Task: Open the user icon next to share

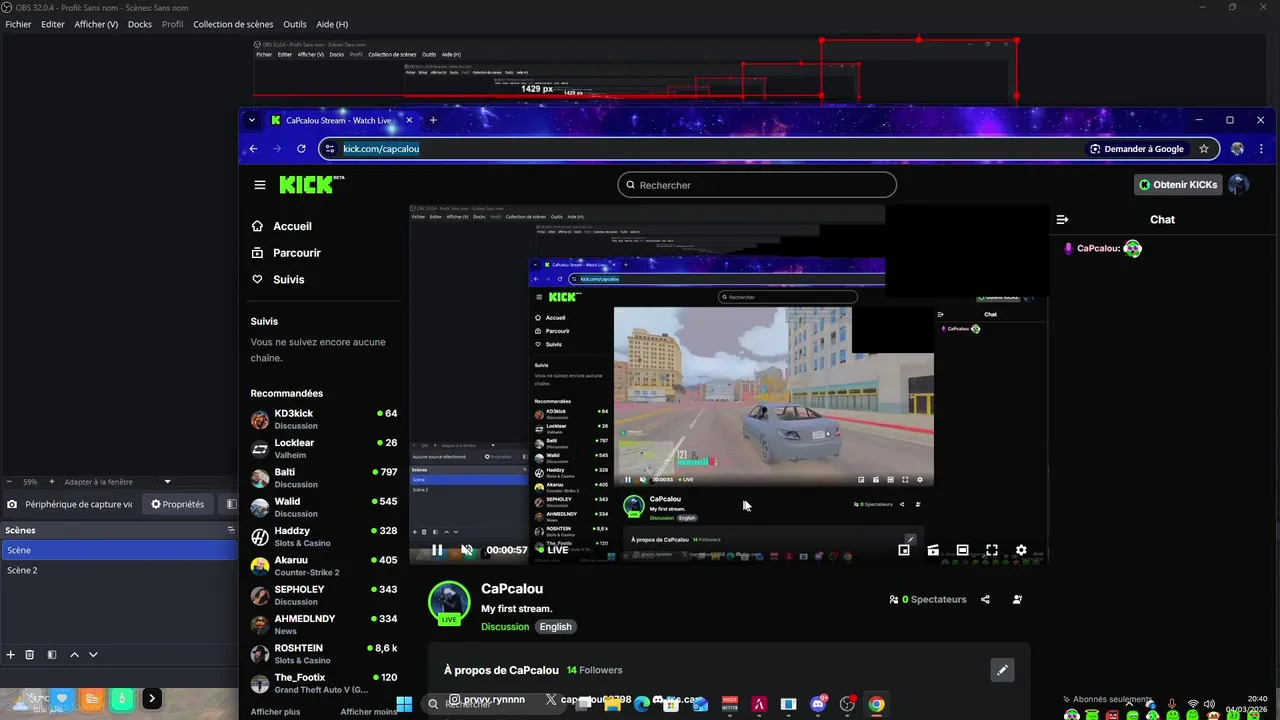Action: (1017, 599)
